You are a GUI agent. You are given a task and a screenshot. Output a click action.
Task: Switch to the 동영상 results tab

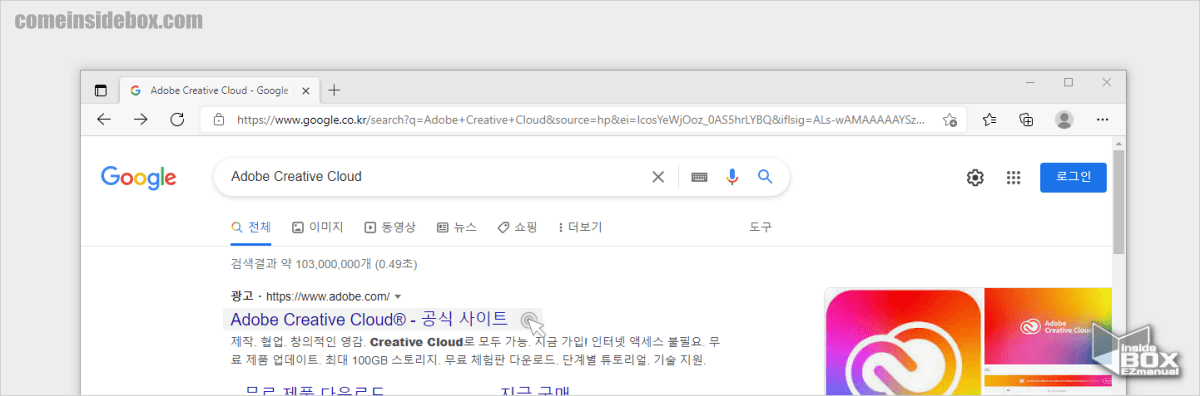[x=390, y=227]
